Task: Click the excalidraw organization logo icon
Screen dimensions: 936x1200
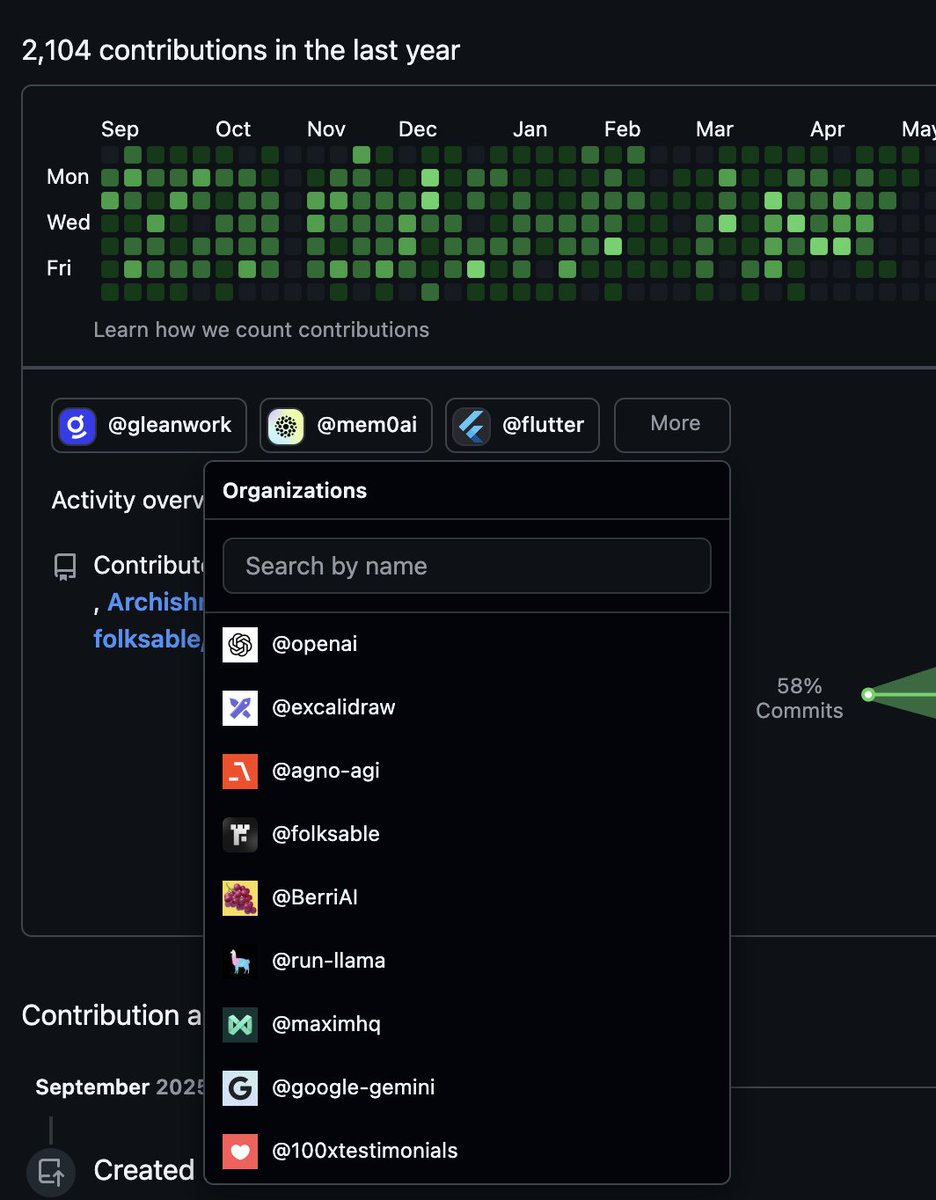Action: point(240,708)
